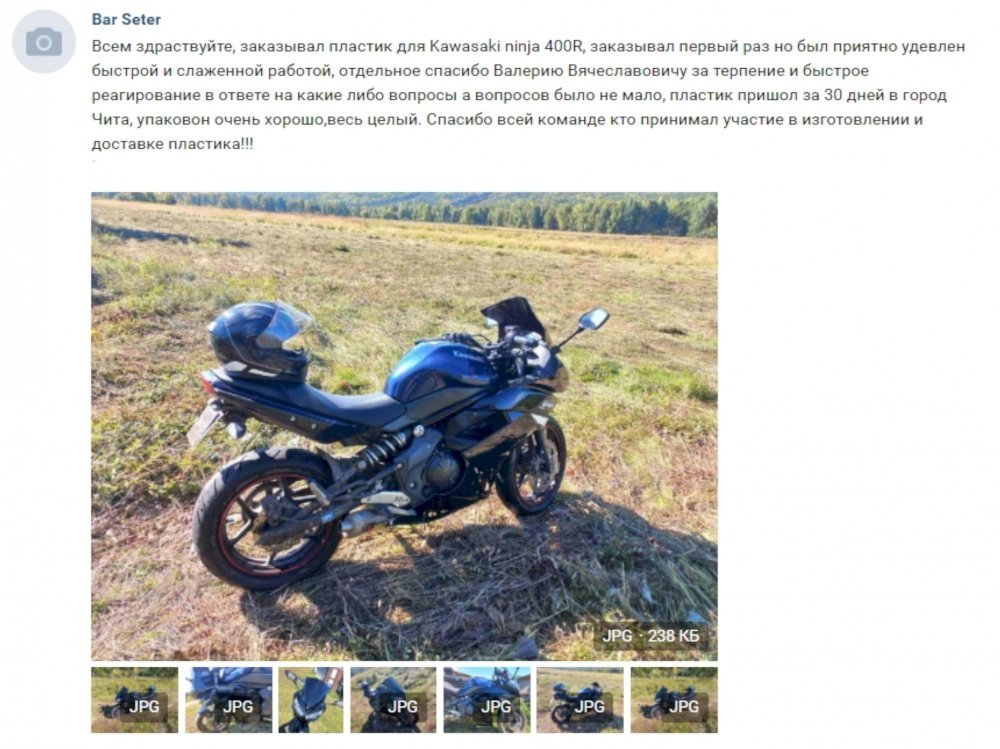Open the sixth thumbnail on dry grass
The height and width of the screenshot is (749, 1000).
(x=580, y=700)
